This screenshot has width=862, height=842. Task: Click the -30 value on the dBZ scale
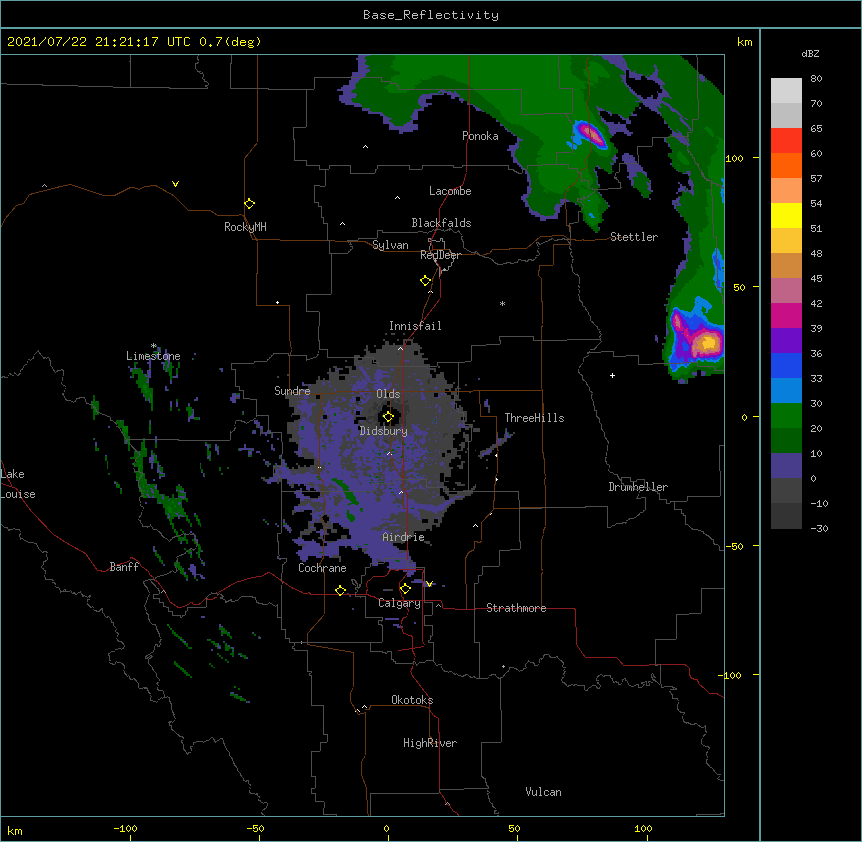point(819,528)
